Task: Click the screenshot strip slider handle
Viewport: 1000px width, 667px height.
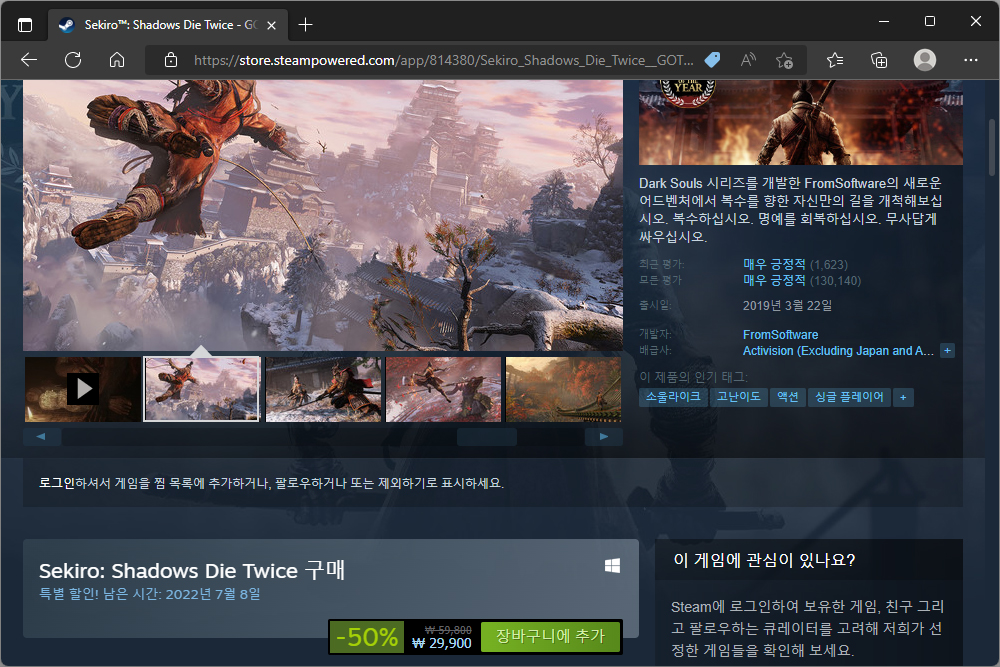Action: [x=487, y=437]
